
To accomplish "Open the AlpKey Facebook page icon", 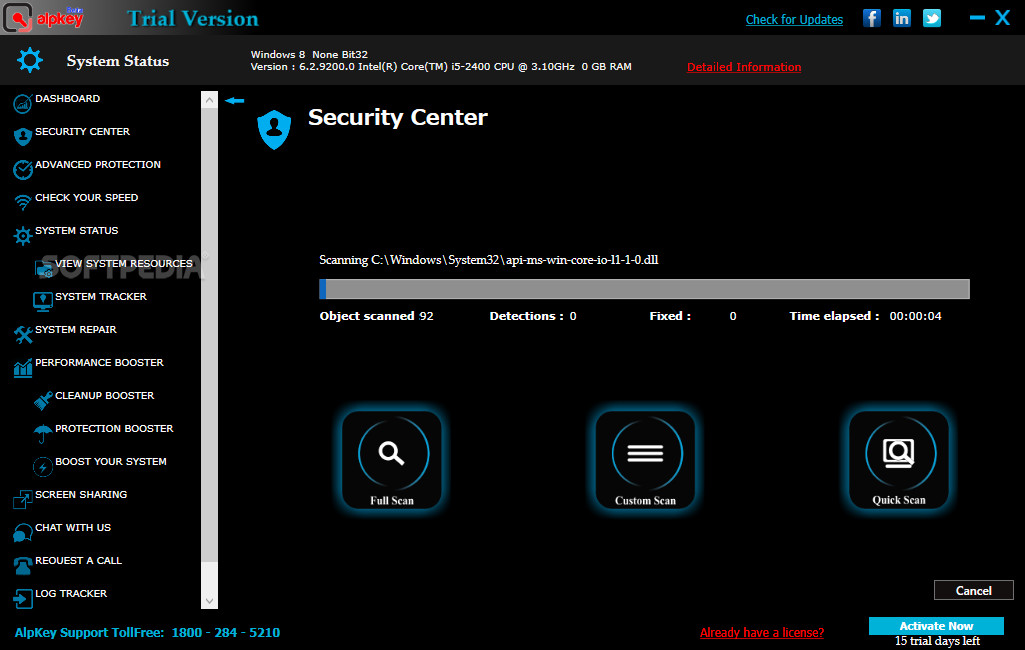I will pyautogui.click(x=871, y=18).
